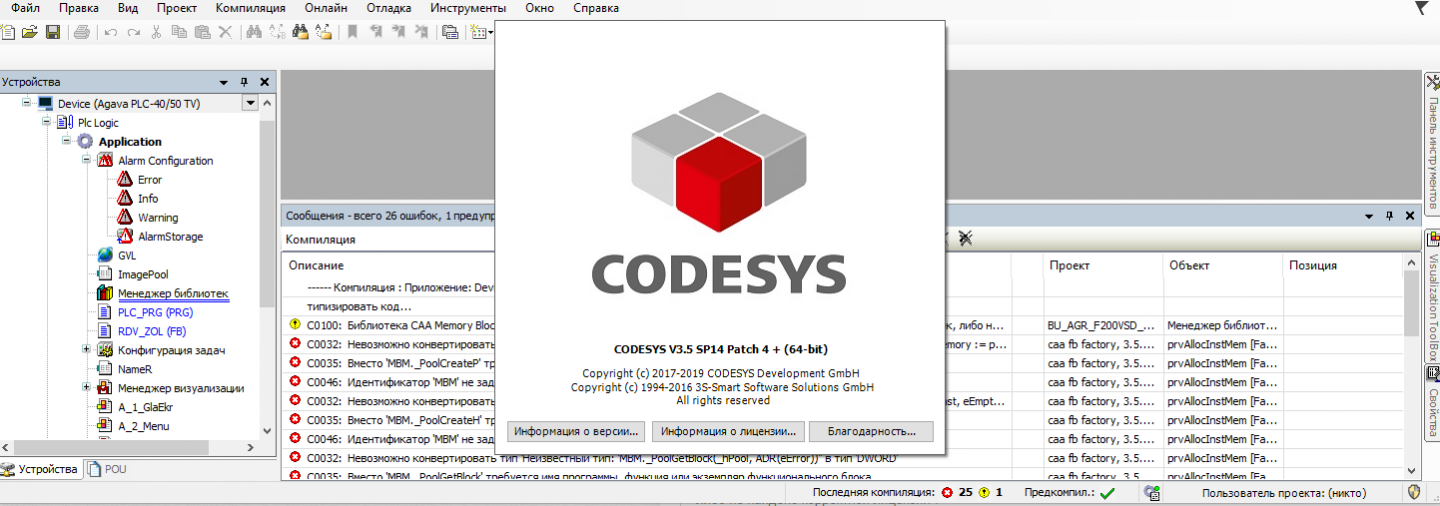Click the Find binoculars icon
1440x506 pixels.
(254, 32)
